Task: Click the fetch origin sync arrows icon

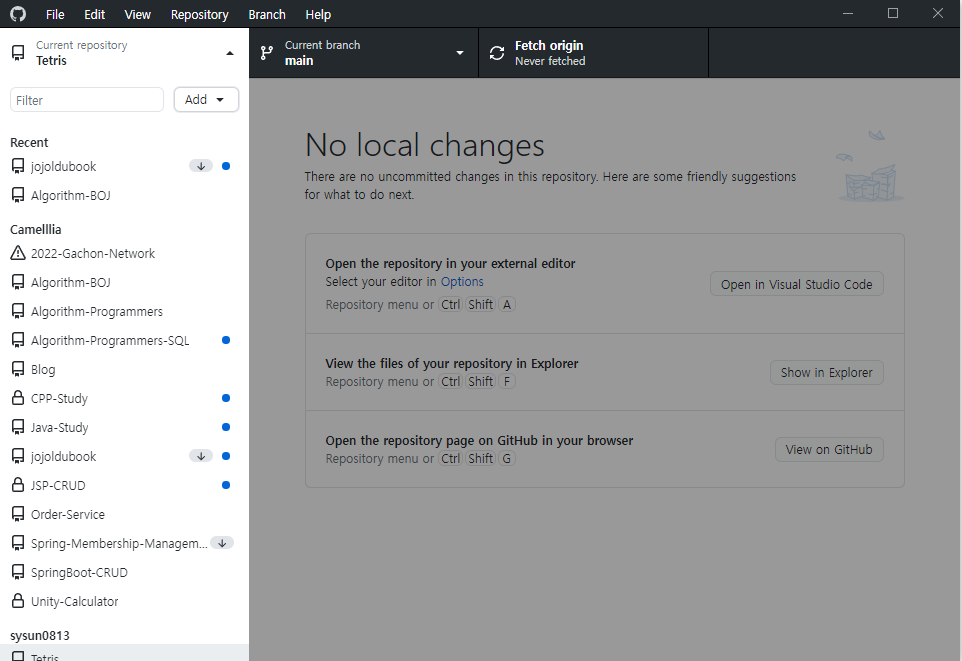Action: [497, 53]
